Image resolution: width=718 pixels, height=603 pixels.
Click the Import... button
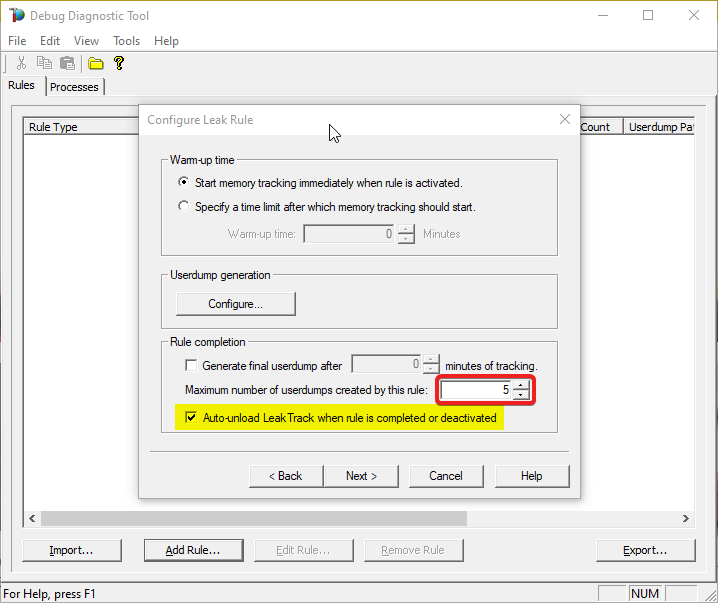(x=72, y=550)
